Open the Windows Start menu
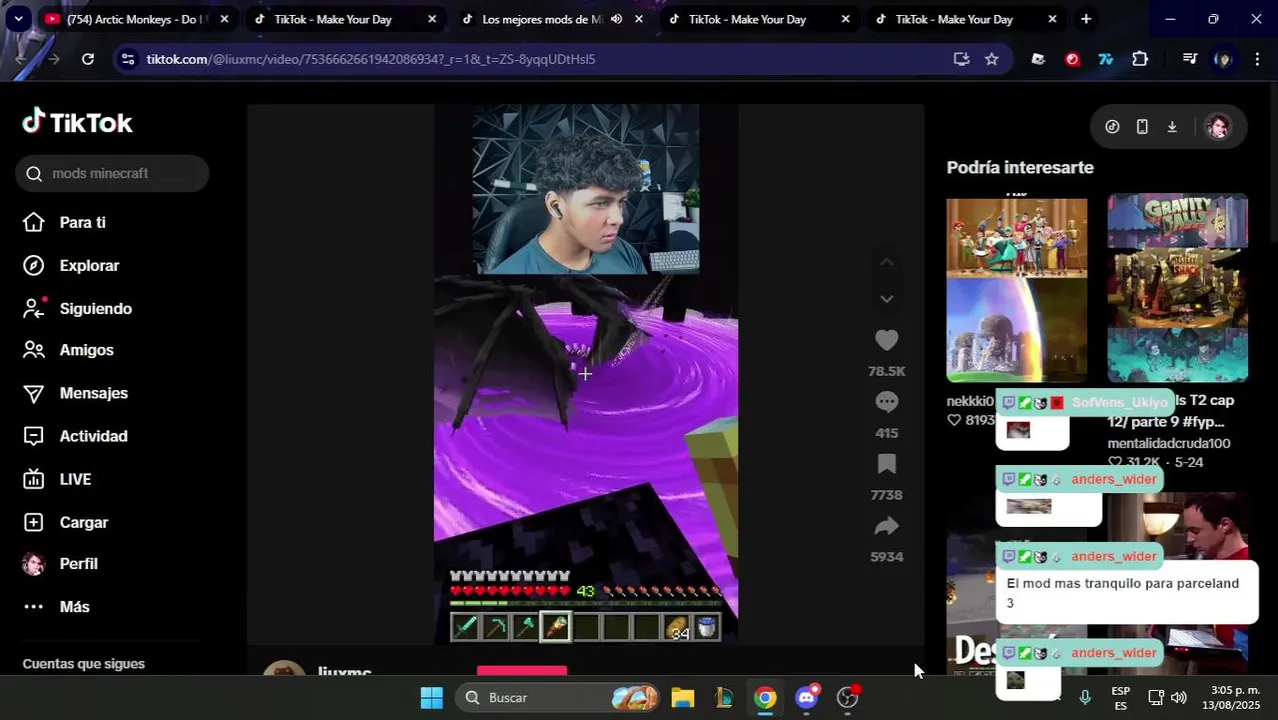Image resolution: width=1278 pixels, height=720 pixels. 432,697
